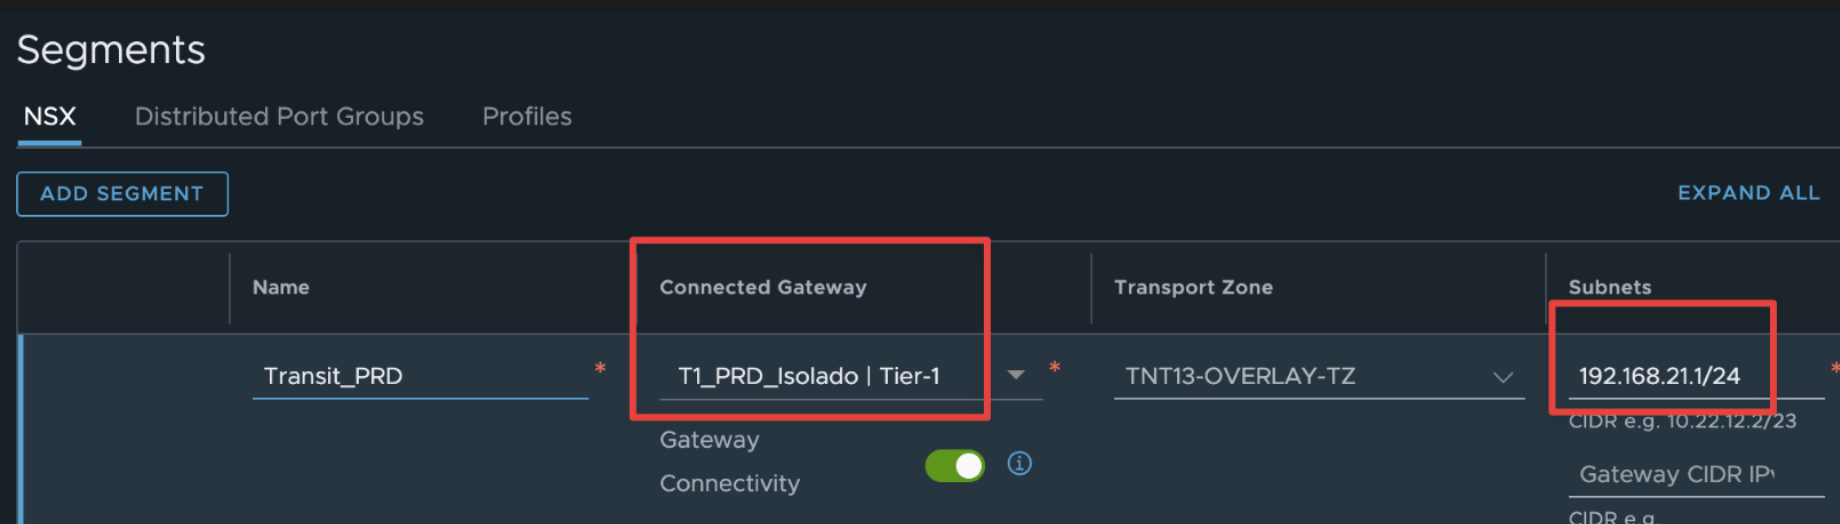Screen dimensions: 1840x524
Task: Open the Distributed Port Groups tab
Action: [x=279, y=116]
